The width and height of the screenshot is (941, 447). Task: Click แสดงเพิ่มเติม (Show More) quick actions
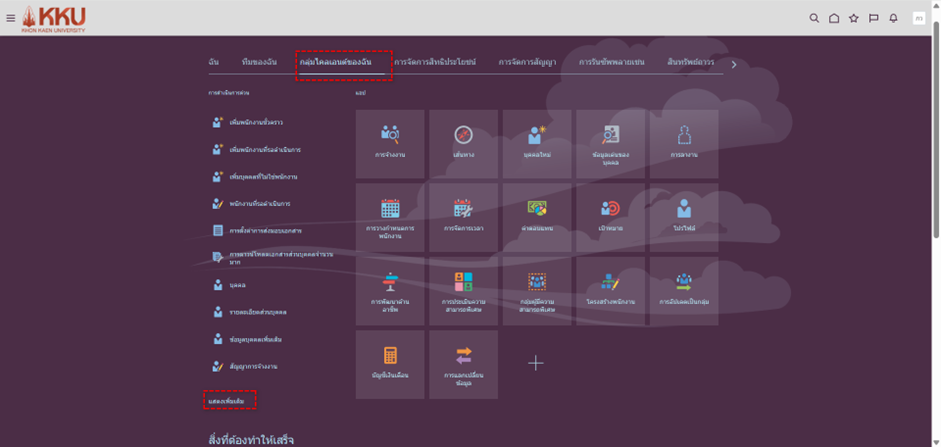pos(227,400)
